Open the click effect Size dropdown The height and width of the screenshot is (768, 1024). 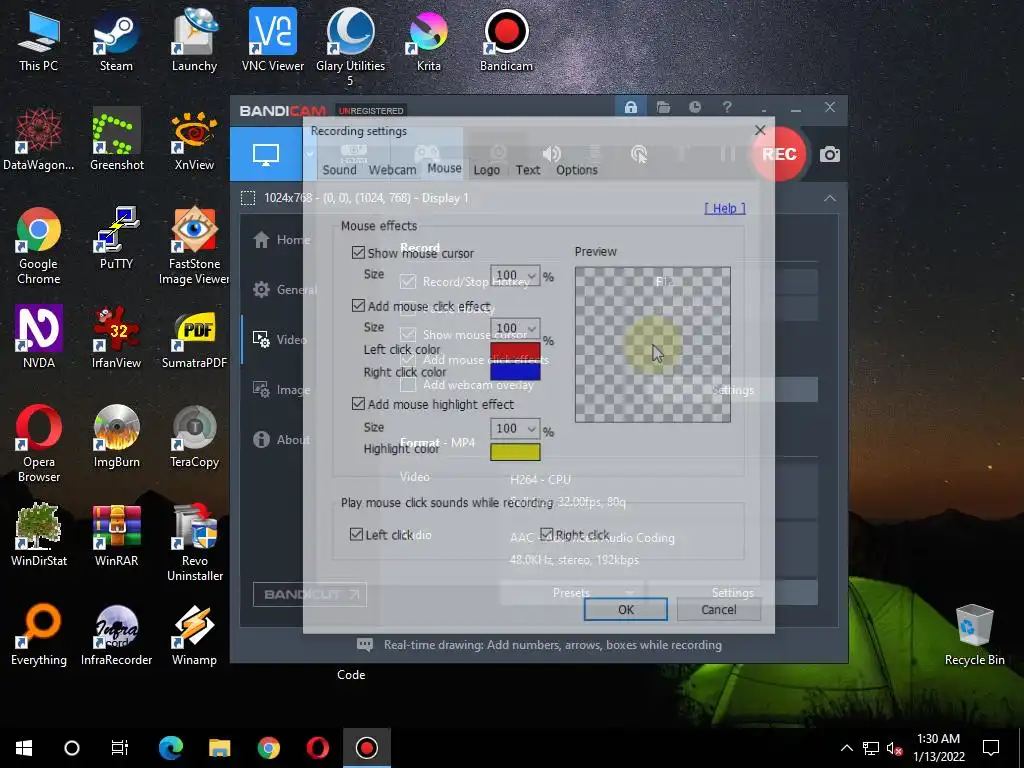click(x=515, y=328)
